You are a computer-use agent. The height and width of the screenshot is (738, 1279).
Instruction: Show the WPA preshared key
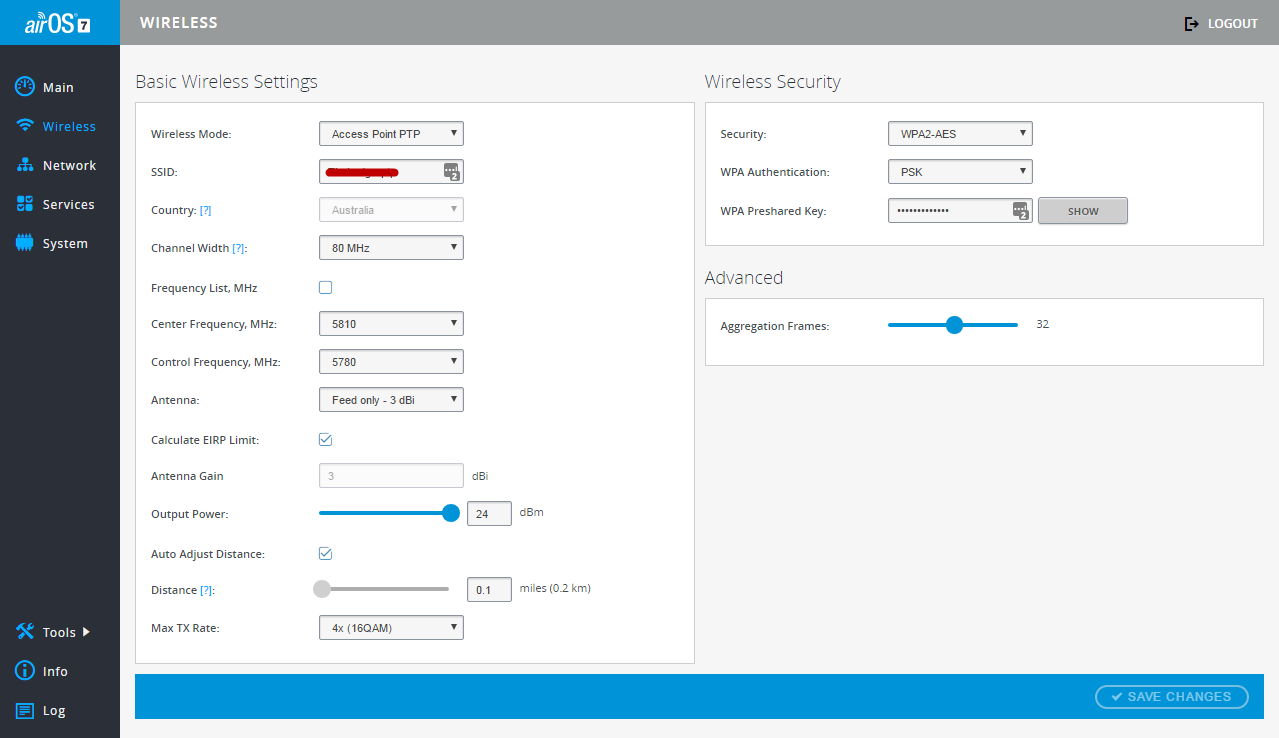(x=1083, y=211)
